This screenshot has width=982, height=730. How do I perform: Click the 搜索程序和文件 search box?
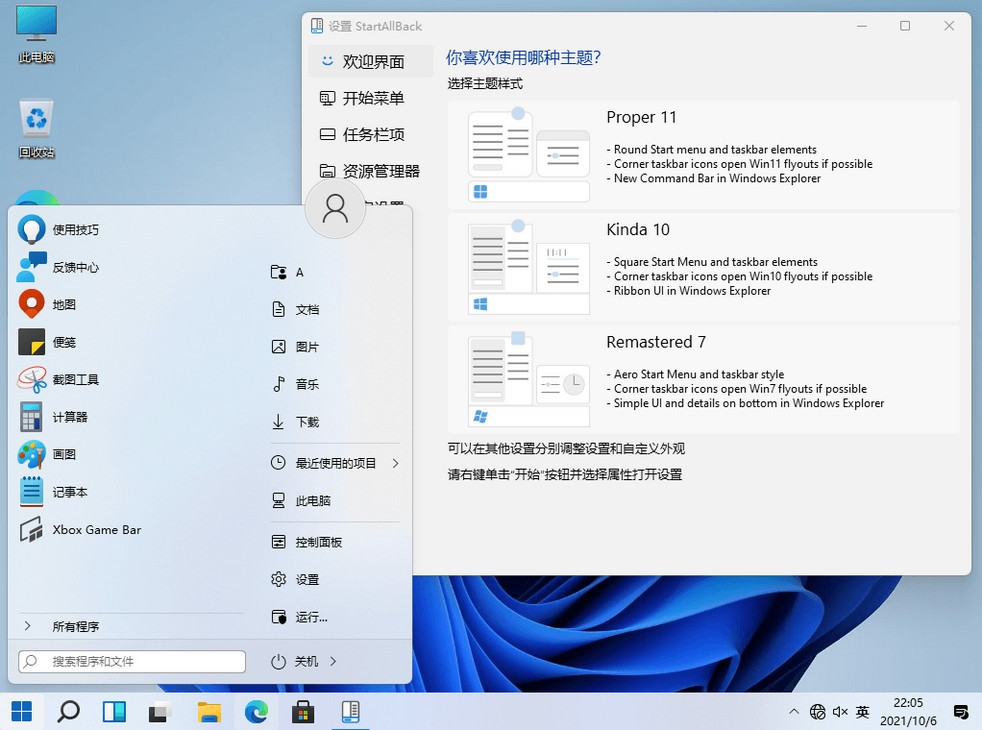[132, 661]
